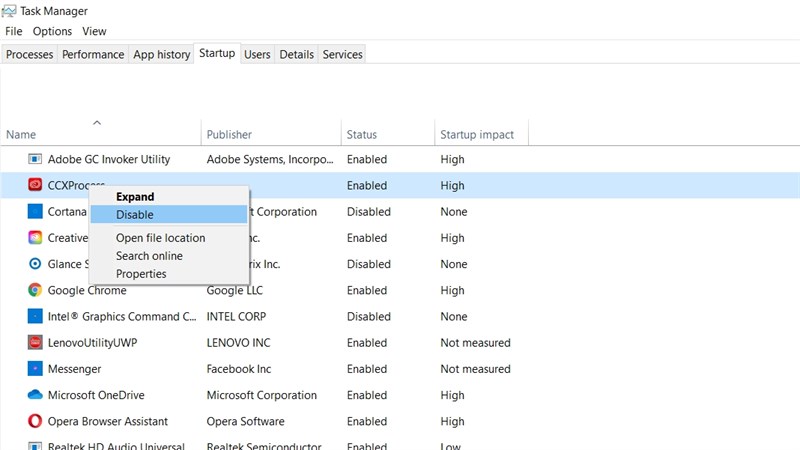The image size is (800, 450).
Task: Open Properties from the context menu
Action: point(141,274)
